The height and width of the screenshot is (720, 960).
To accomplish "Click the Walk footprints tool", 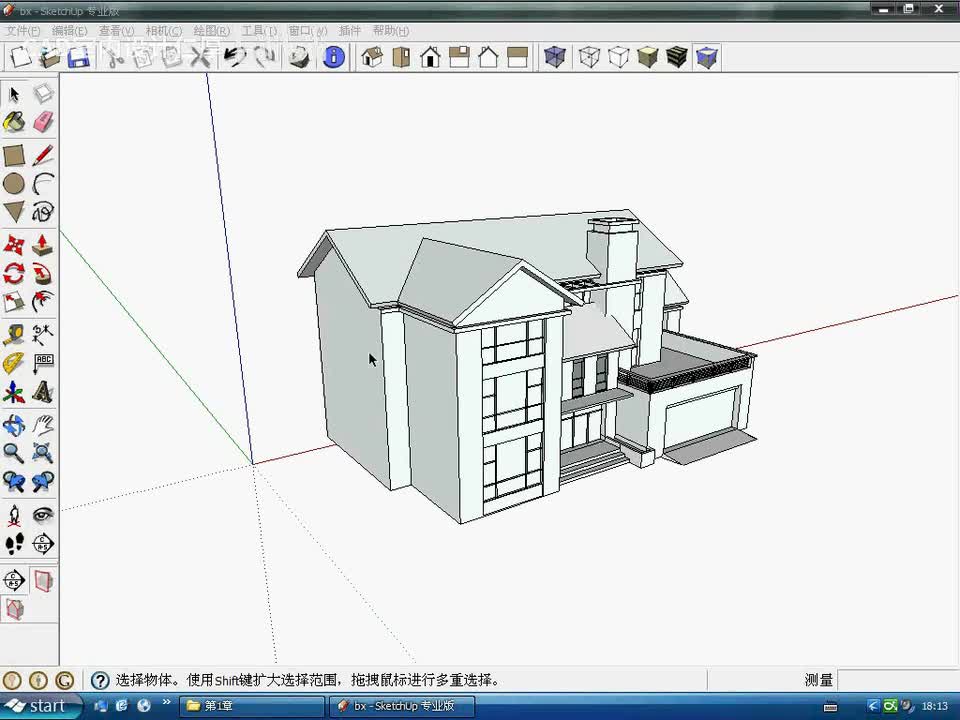I will coord(14,544).
